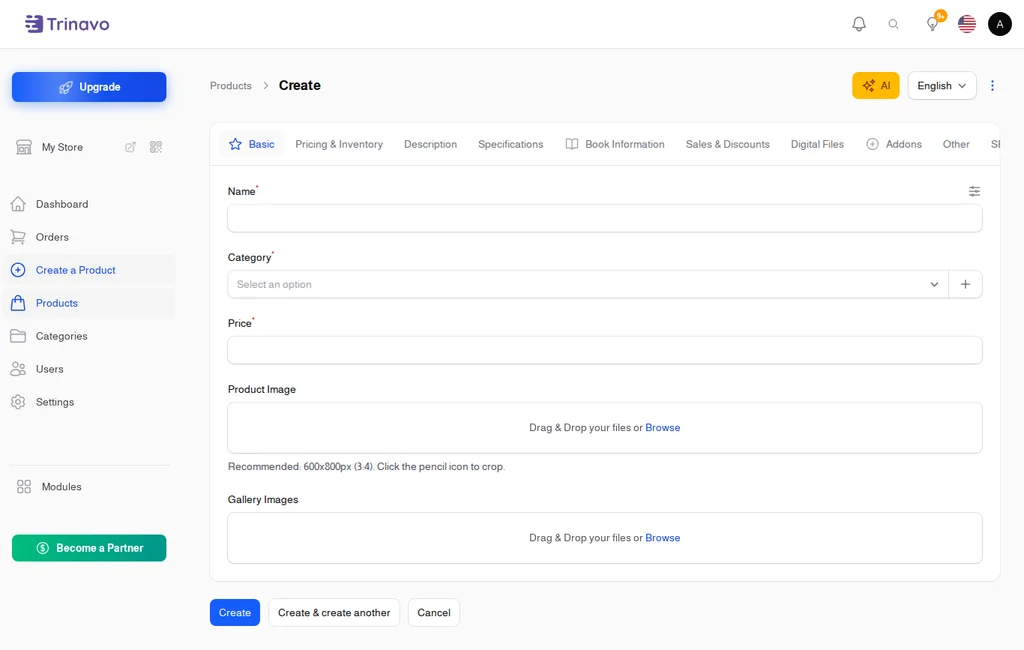Focus the Price input field
1024x650 pixels.
click(x=605, y=350)
